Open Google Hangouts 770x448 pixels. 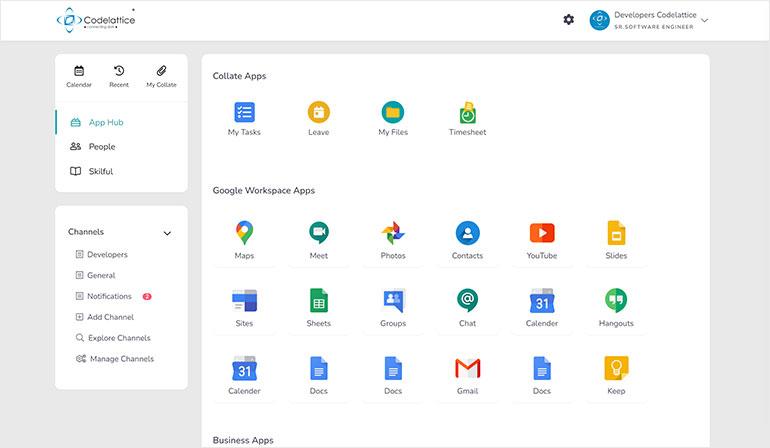coord(616,308)
